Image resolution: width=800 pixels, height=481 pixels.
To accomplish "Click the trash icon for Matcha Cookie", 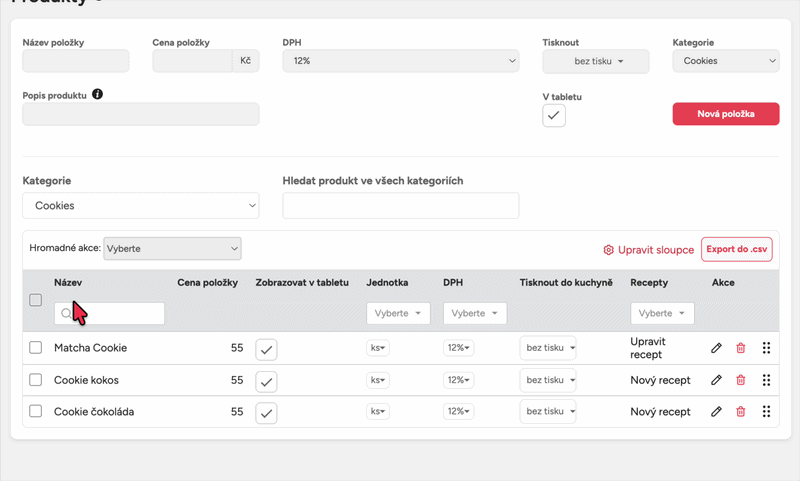I will pos(741,348).
